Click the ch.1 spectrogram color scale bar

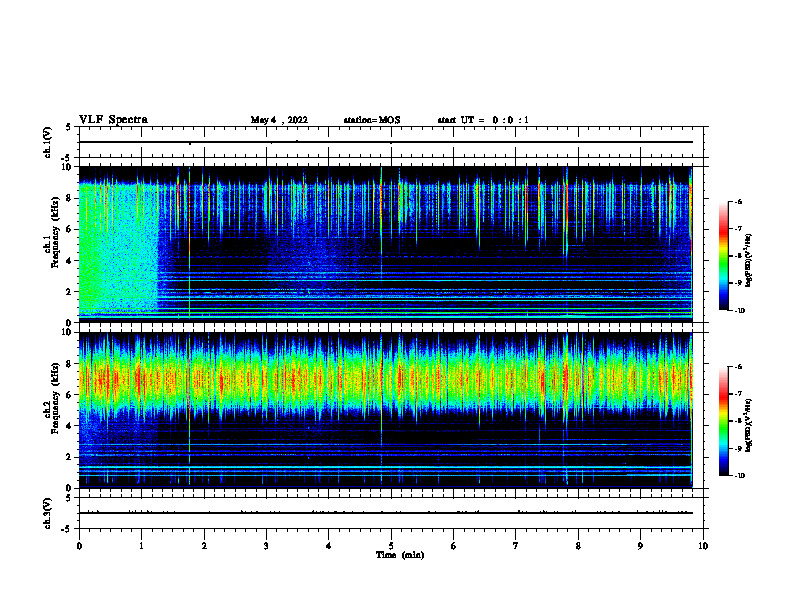click(723, 256)
